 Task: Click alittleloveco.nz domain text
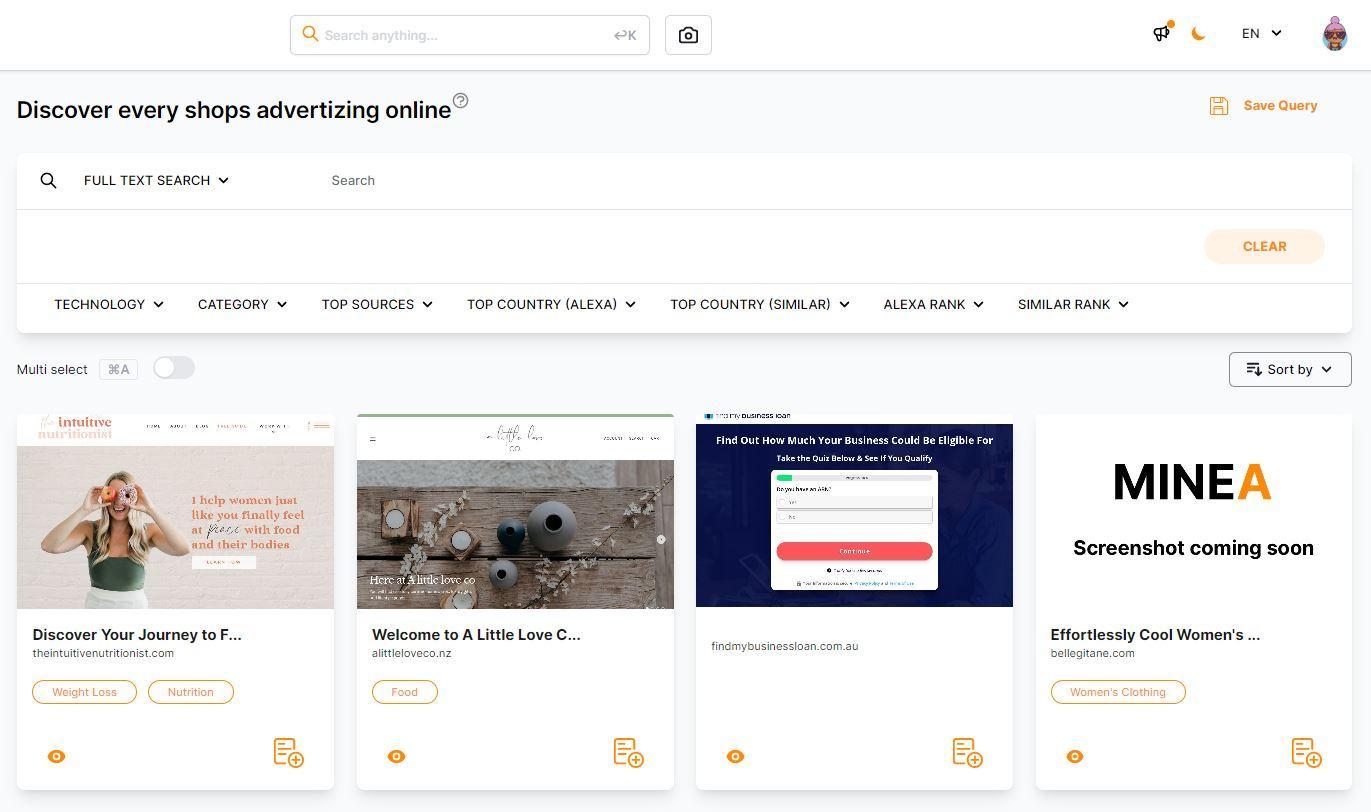[412, 653]
